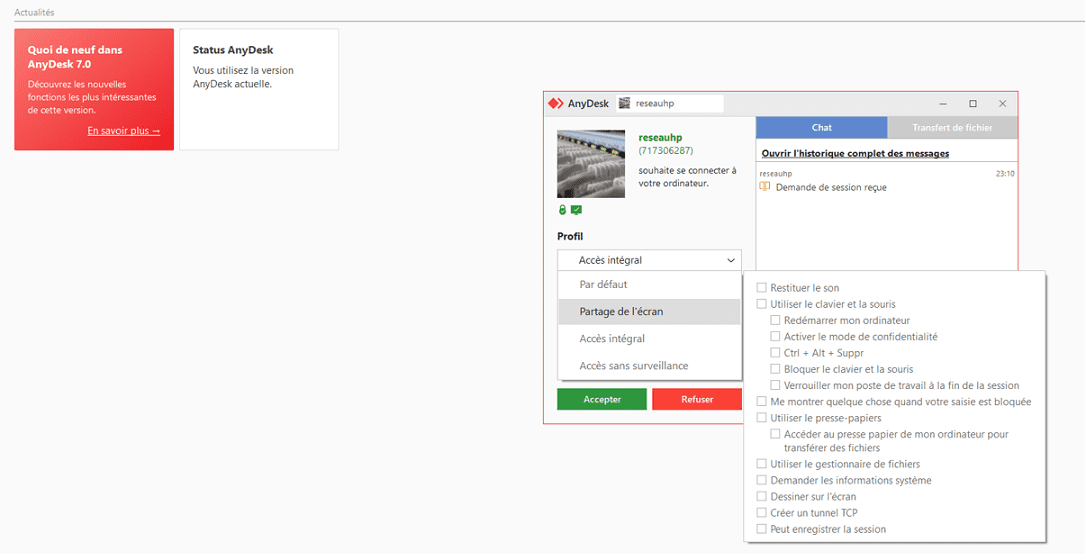Open Ouvrir l'historique complet des messages

point(855,154)
